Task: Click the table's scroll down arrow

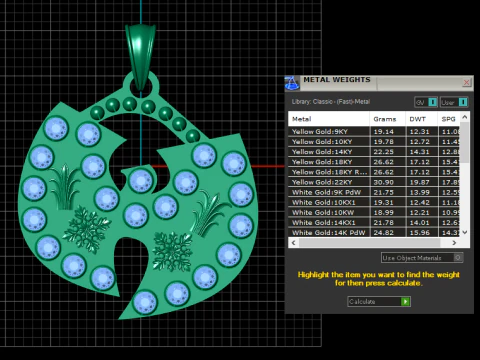Action: (x=465, y=232)
